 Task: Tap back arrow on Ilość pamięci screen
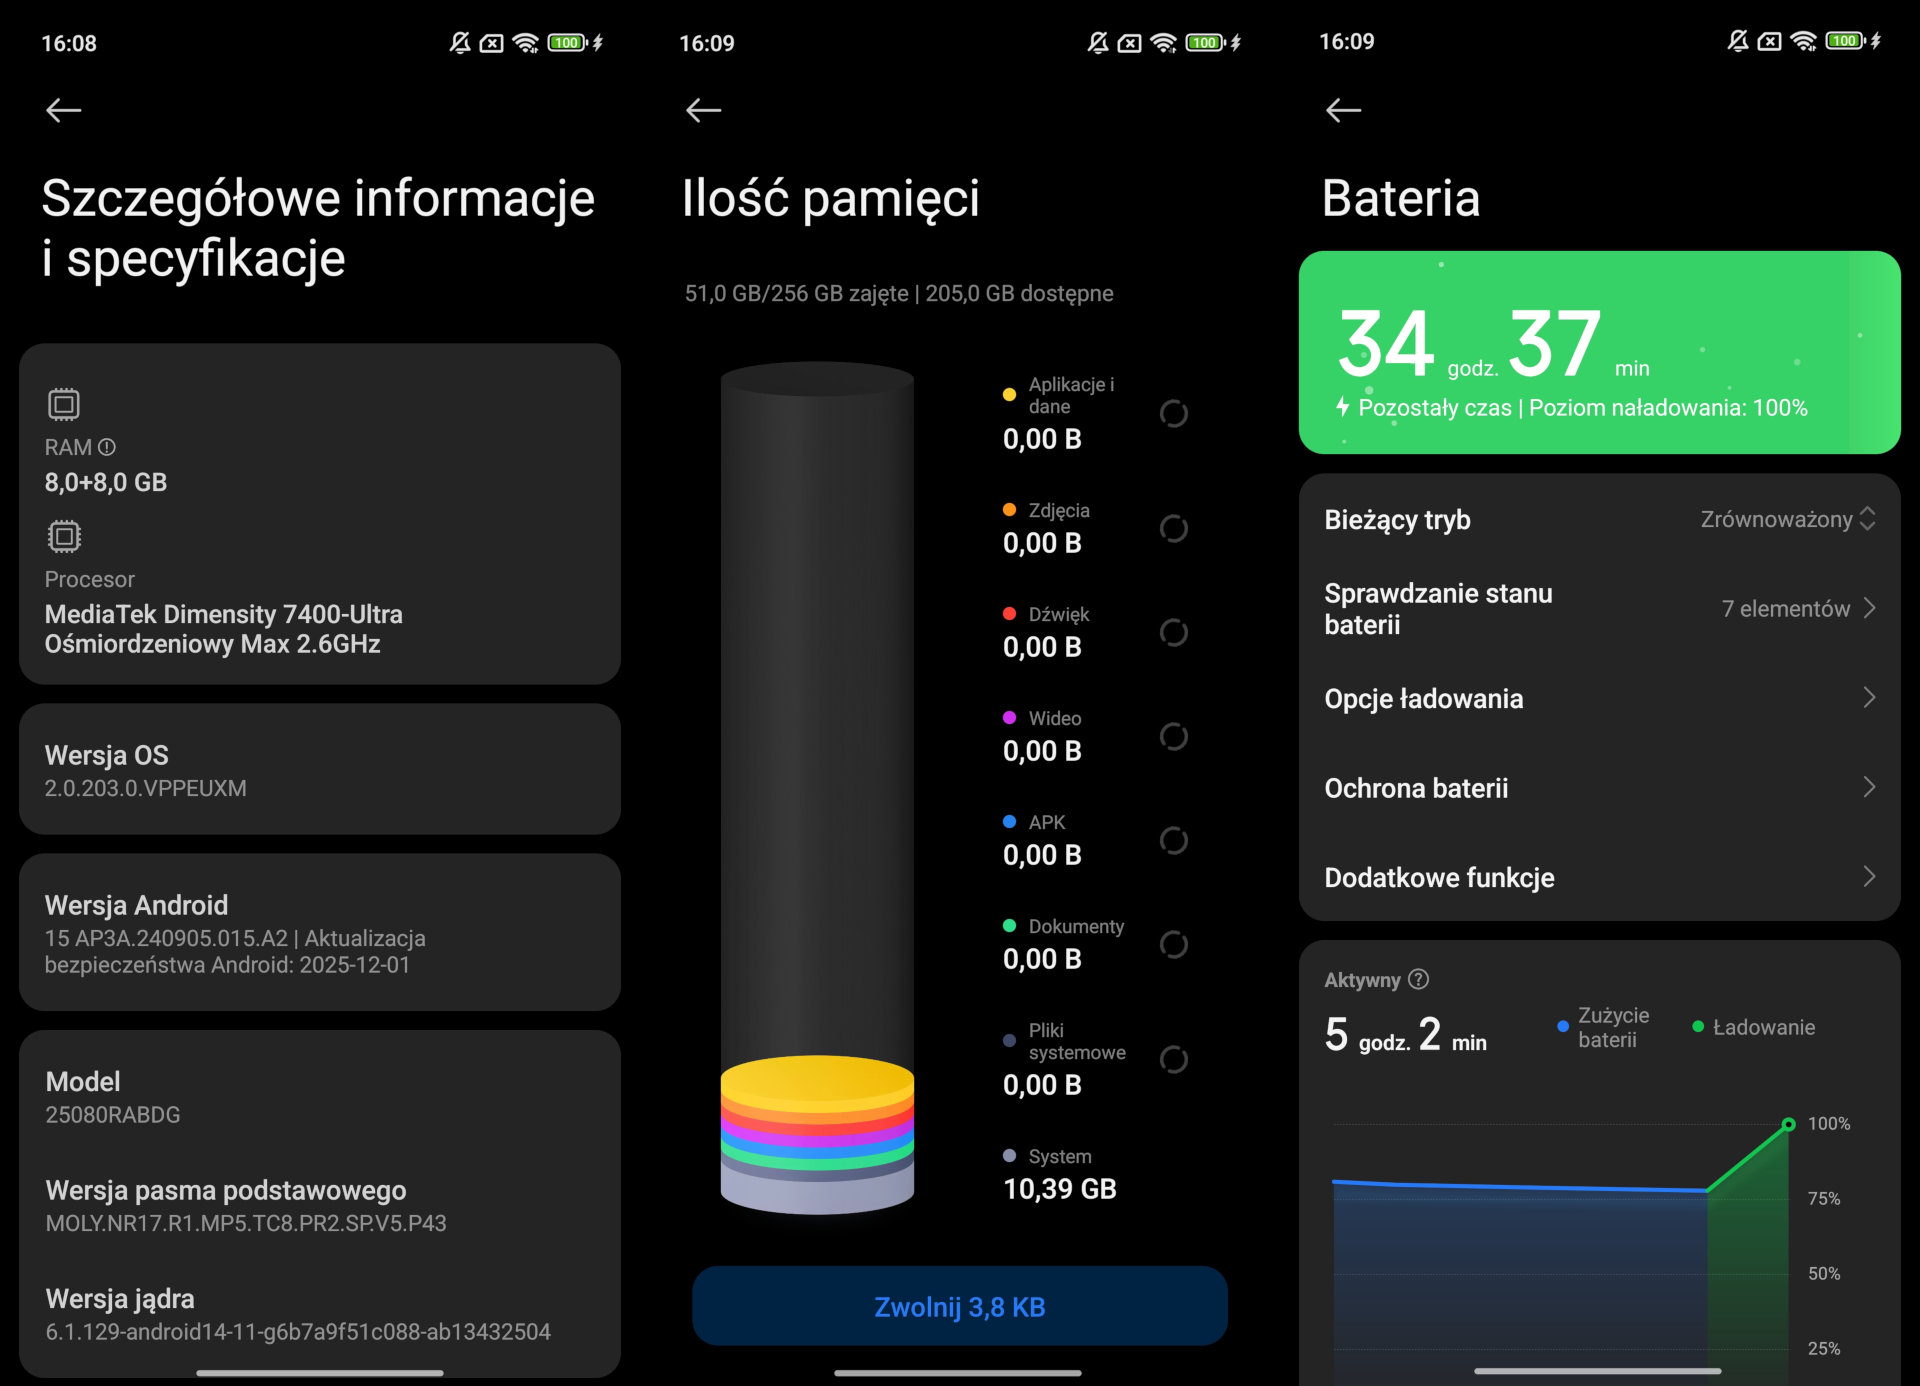703,110
